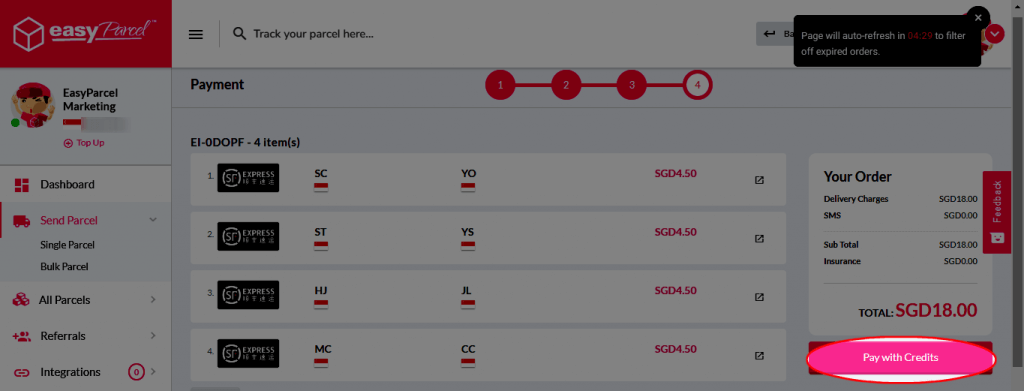The width and height of the screenshot is (1024, 391).
Task: Click the easyParcel logo
Action: tap(85, 33)
